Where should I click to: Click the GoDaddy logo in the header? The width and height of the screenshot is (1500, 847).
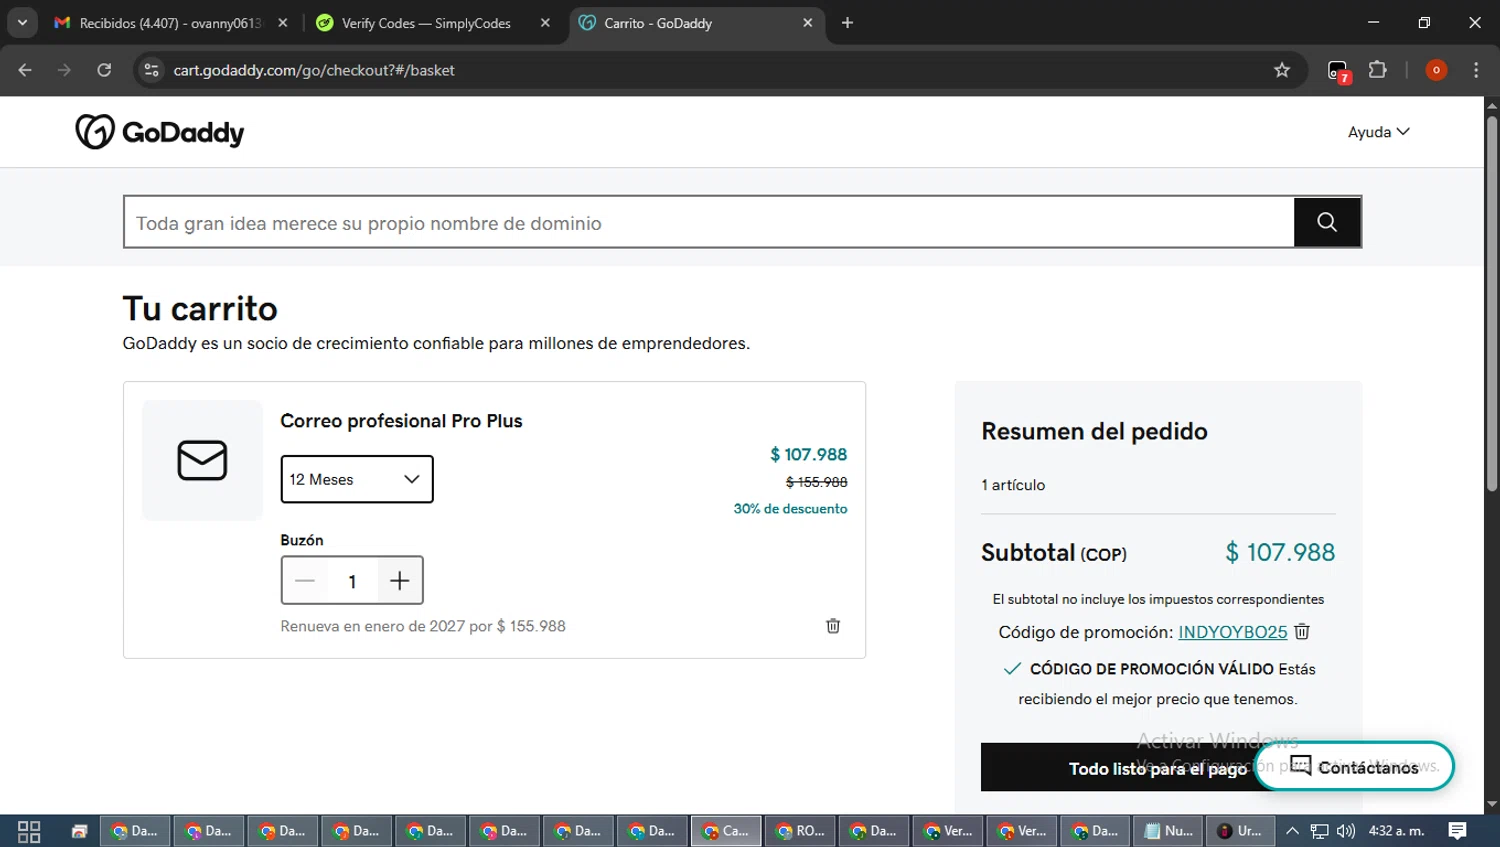(x=160, y=132)
